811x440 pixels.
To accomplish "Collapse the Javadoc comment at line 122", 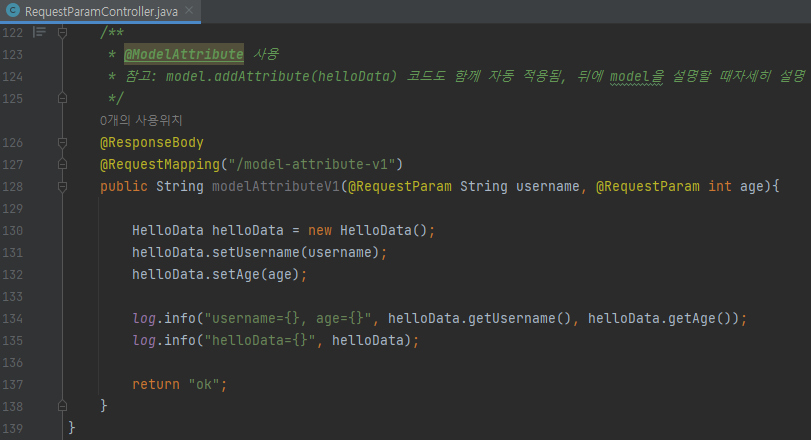I will click(62, 33).
